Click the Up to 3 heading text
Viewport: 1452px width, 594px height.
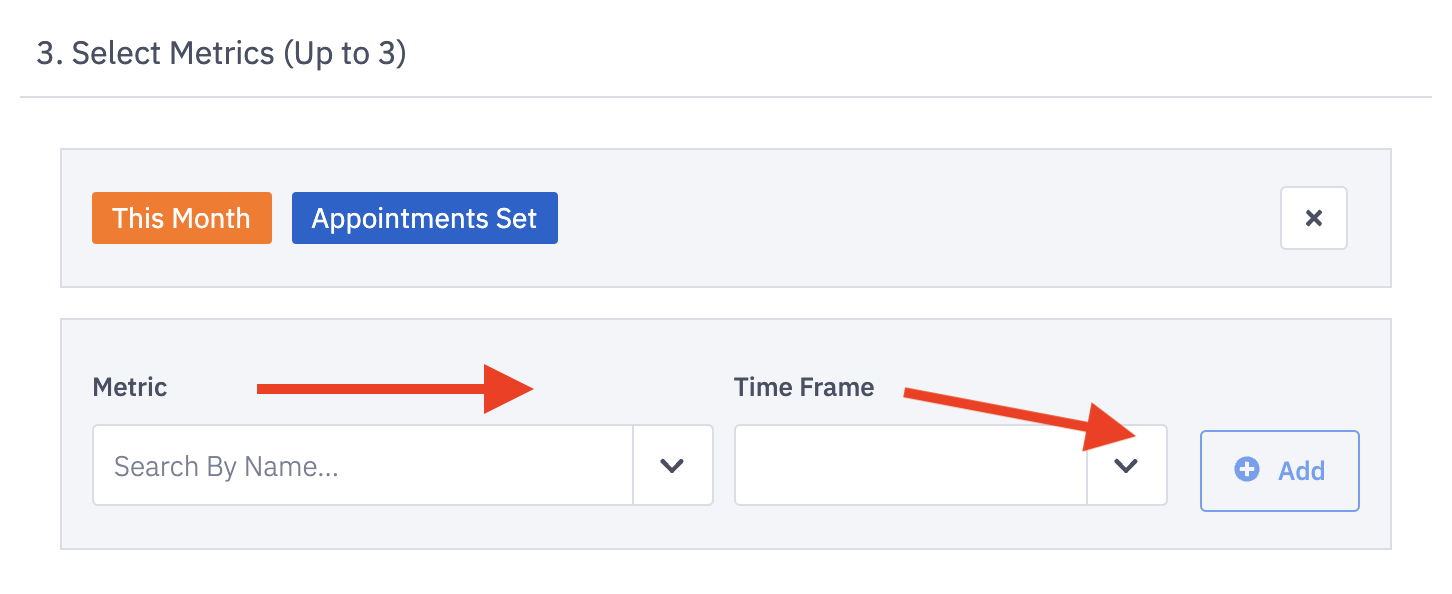tap(345, 53)
